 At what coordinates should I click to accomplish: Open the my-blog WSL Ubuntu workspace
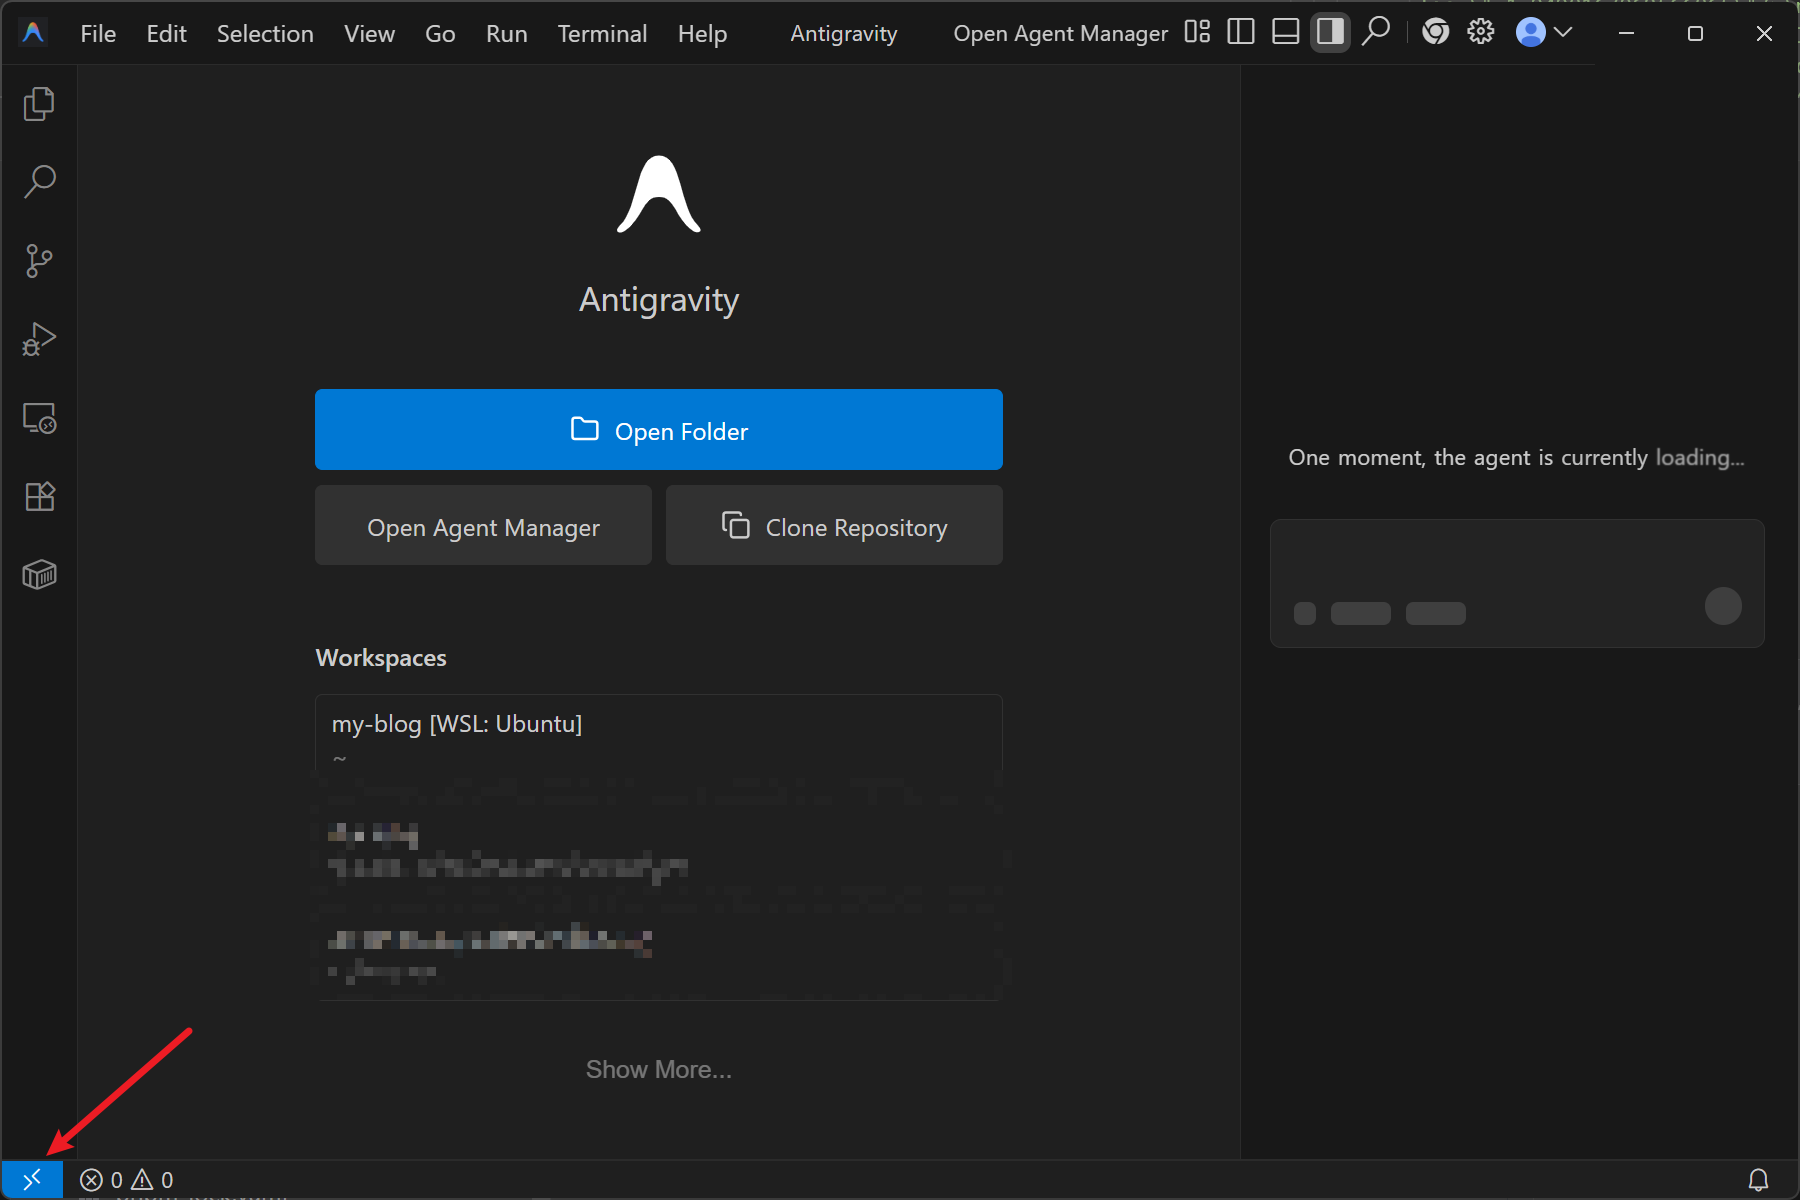(457, 724)
